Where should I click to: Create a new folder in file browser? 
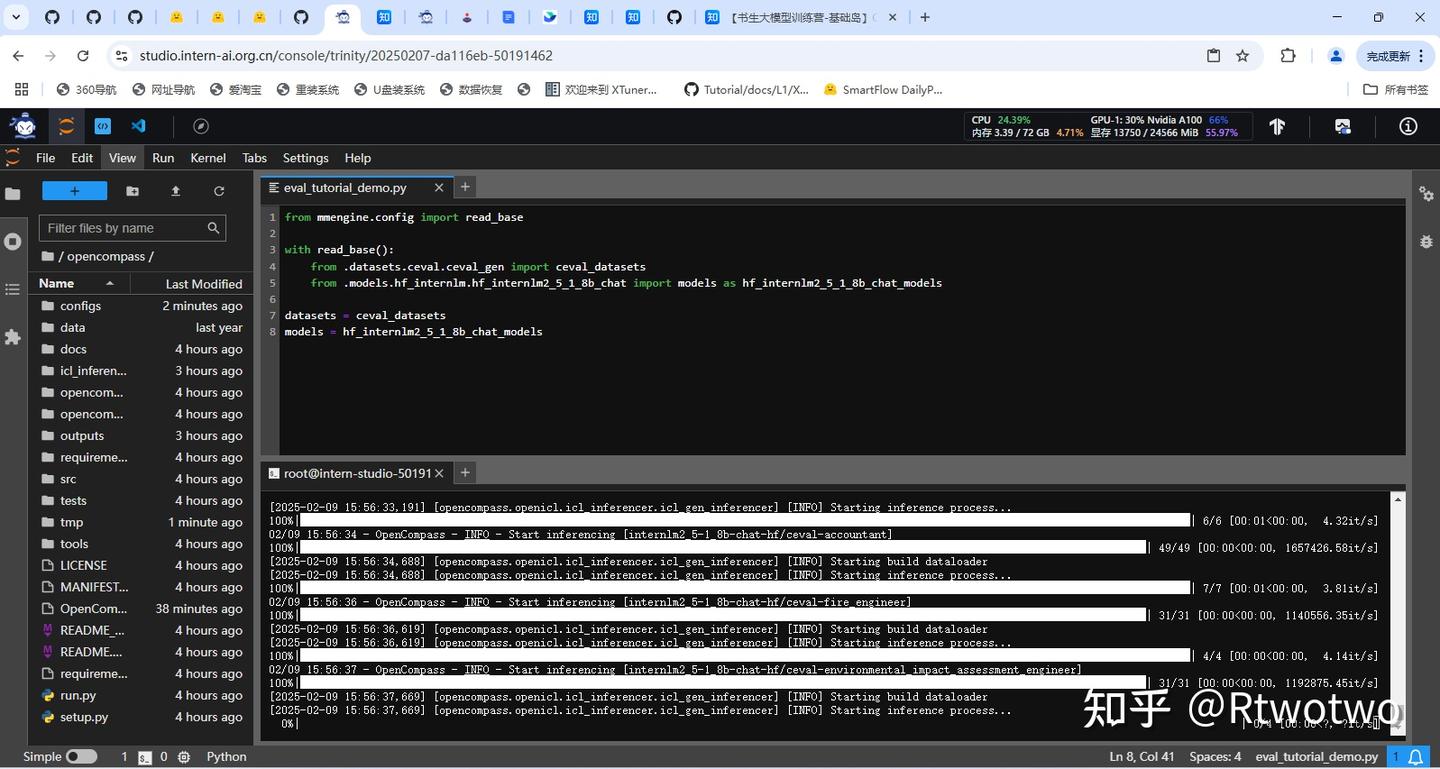[x=132, y=191]
